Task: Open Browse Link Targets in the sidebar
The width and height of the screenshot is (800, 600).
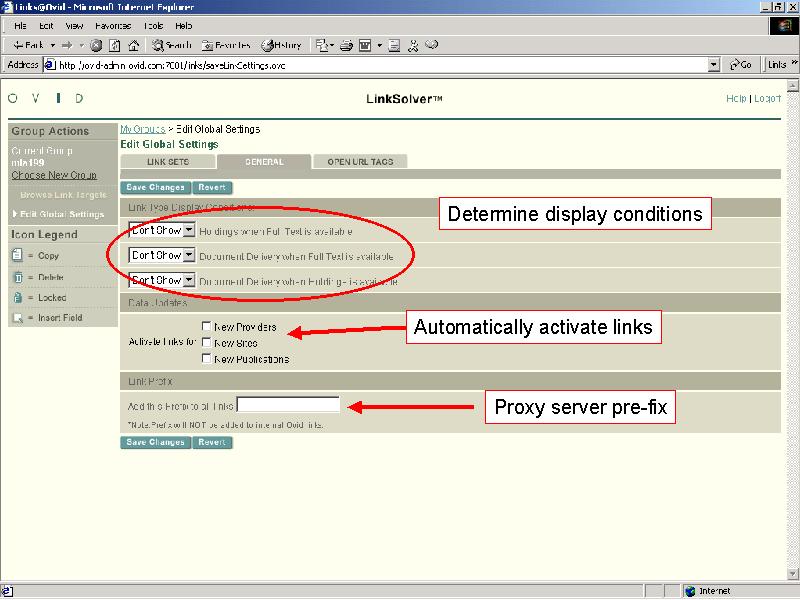Action: click(x=63, y=195)
